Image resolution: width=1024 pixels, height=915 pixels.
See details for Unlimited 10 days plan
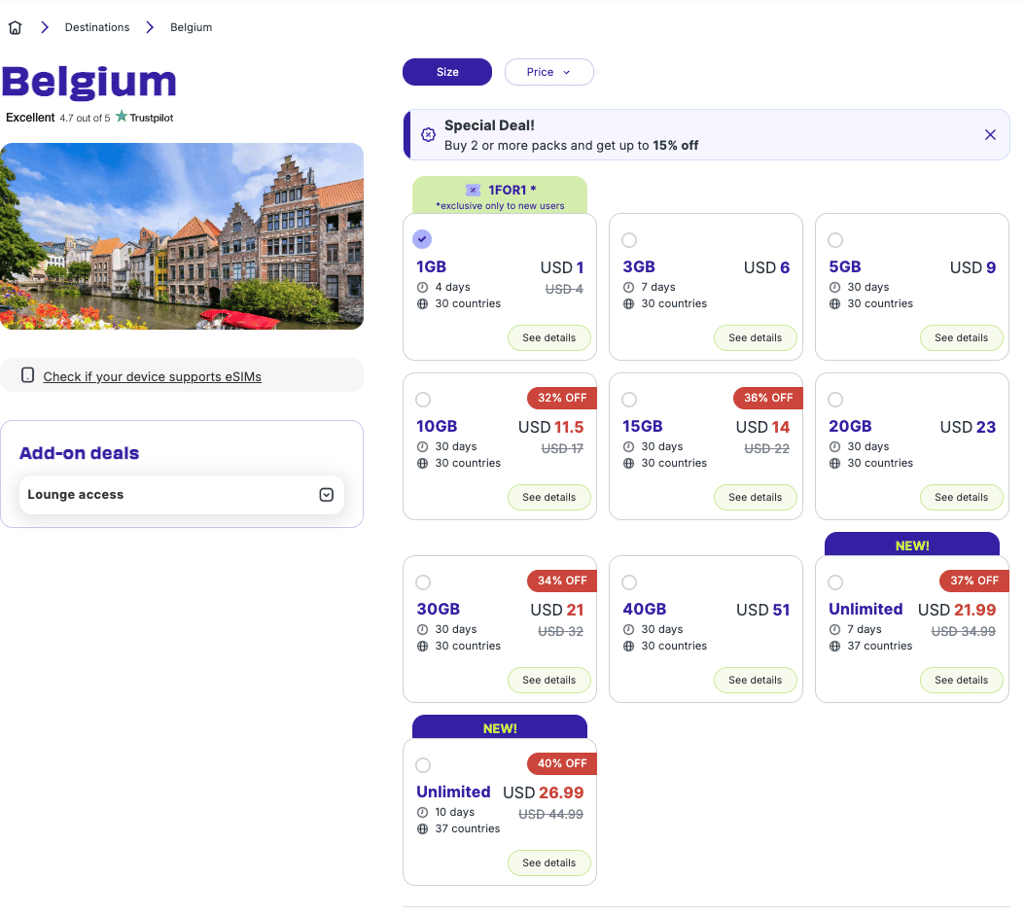tap(549, 863)
